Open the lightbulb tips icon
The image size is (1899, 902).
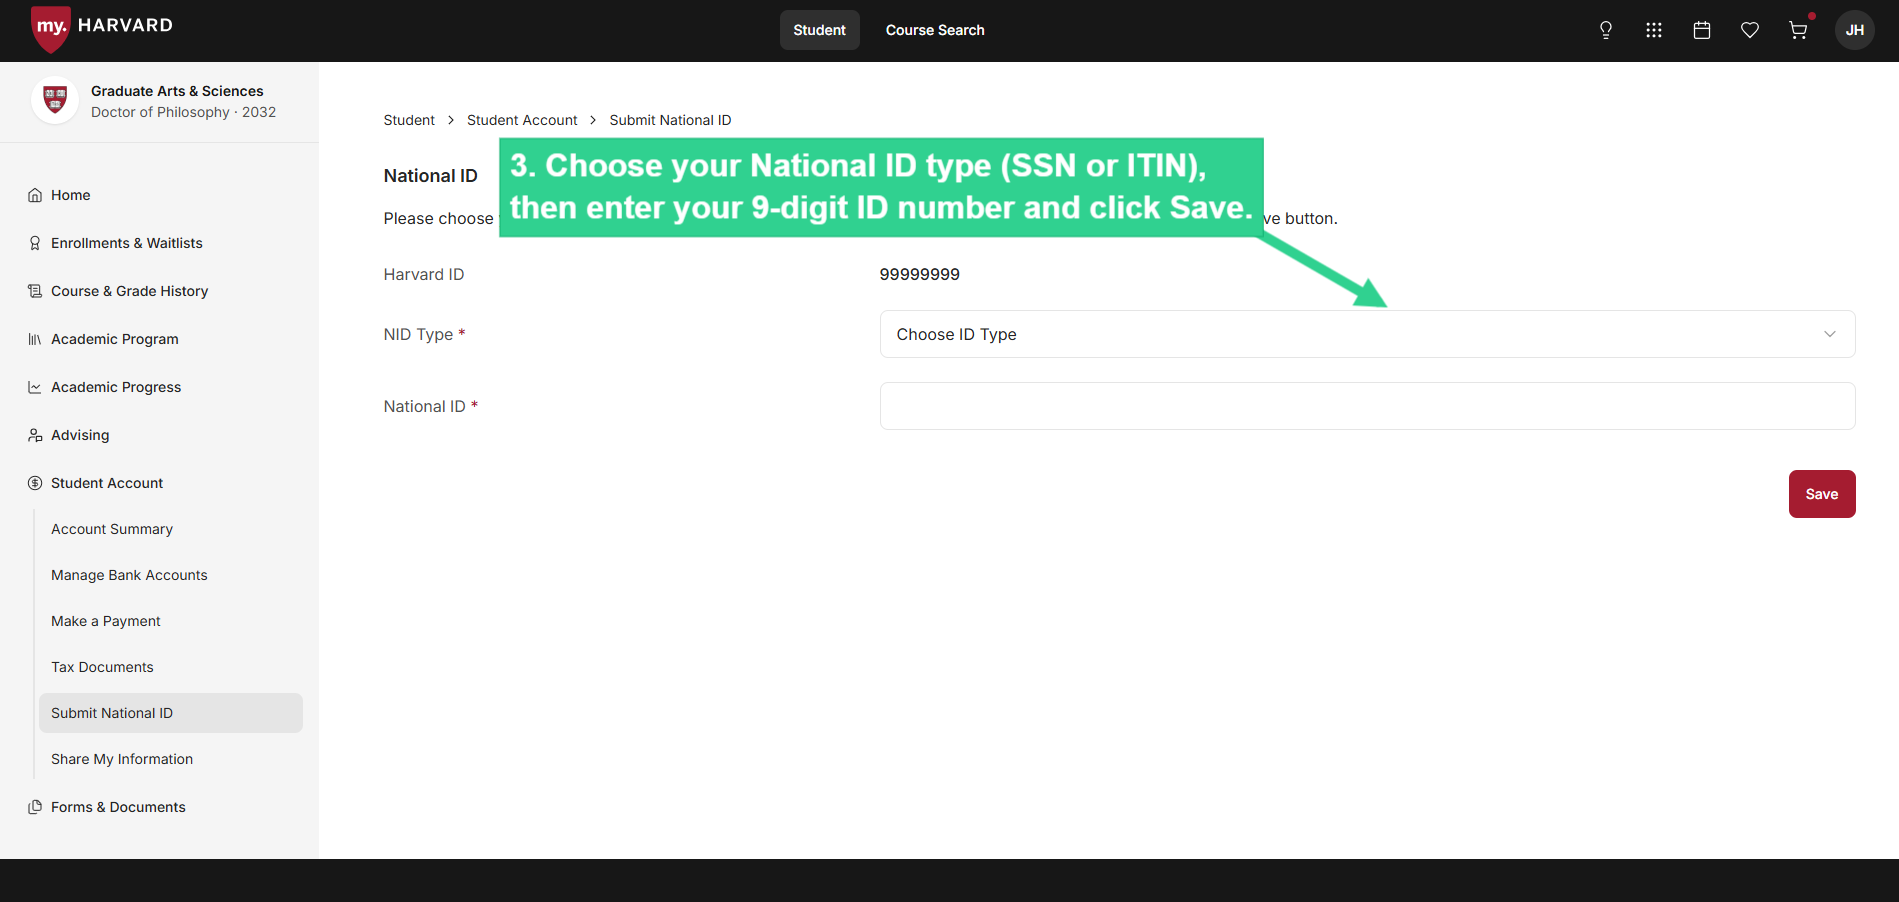pos(1606,30)
